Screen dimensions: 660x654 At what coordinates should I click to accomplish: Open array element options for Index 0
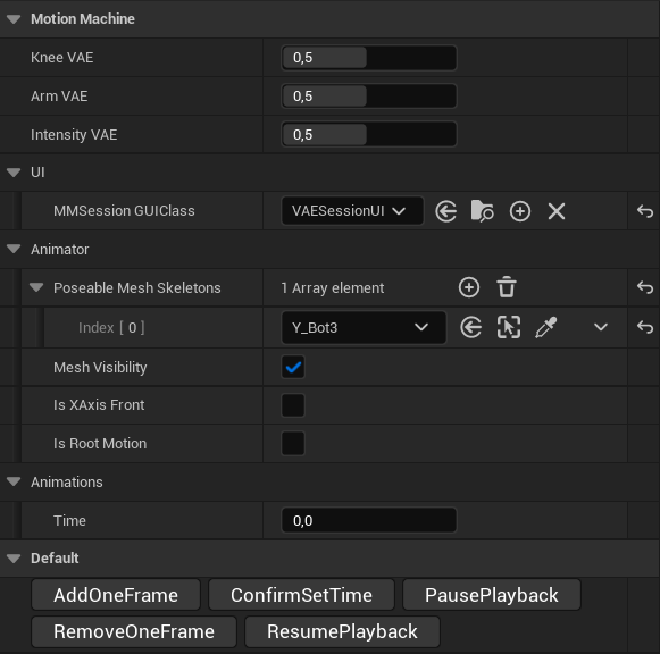601,327
